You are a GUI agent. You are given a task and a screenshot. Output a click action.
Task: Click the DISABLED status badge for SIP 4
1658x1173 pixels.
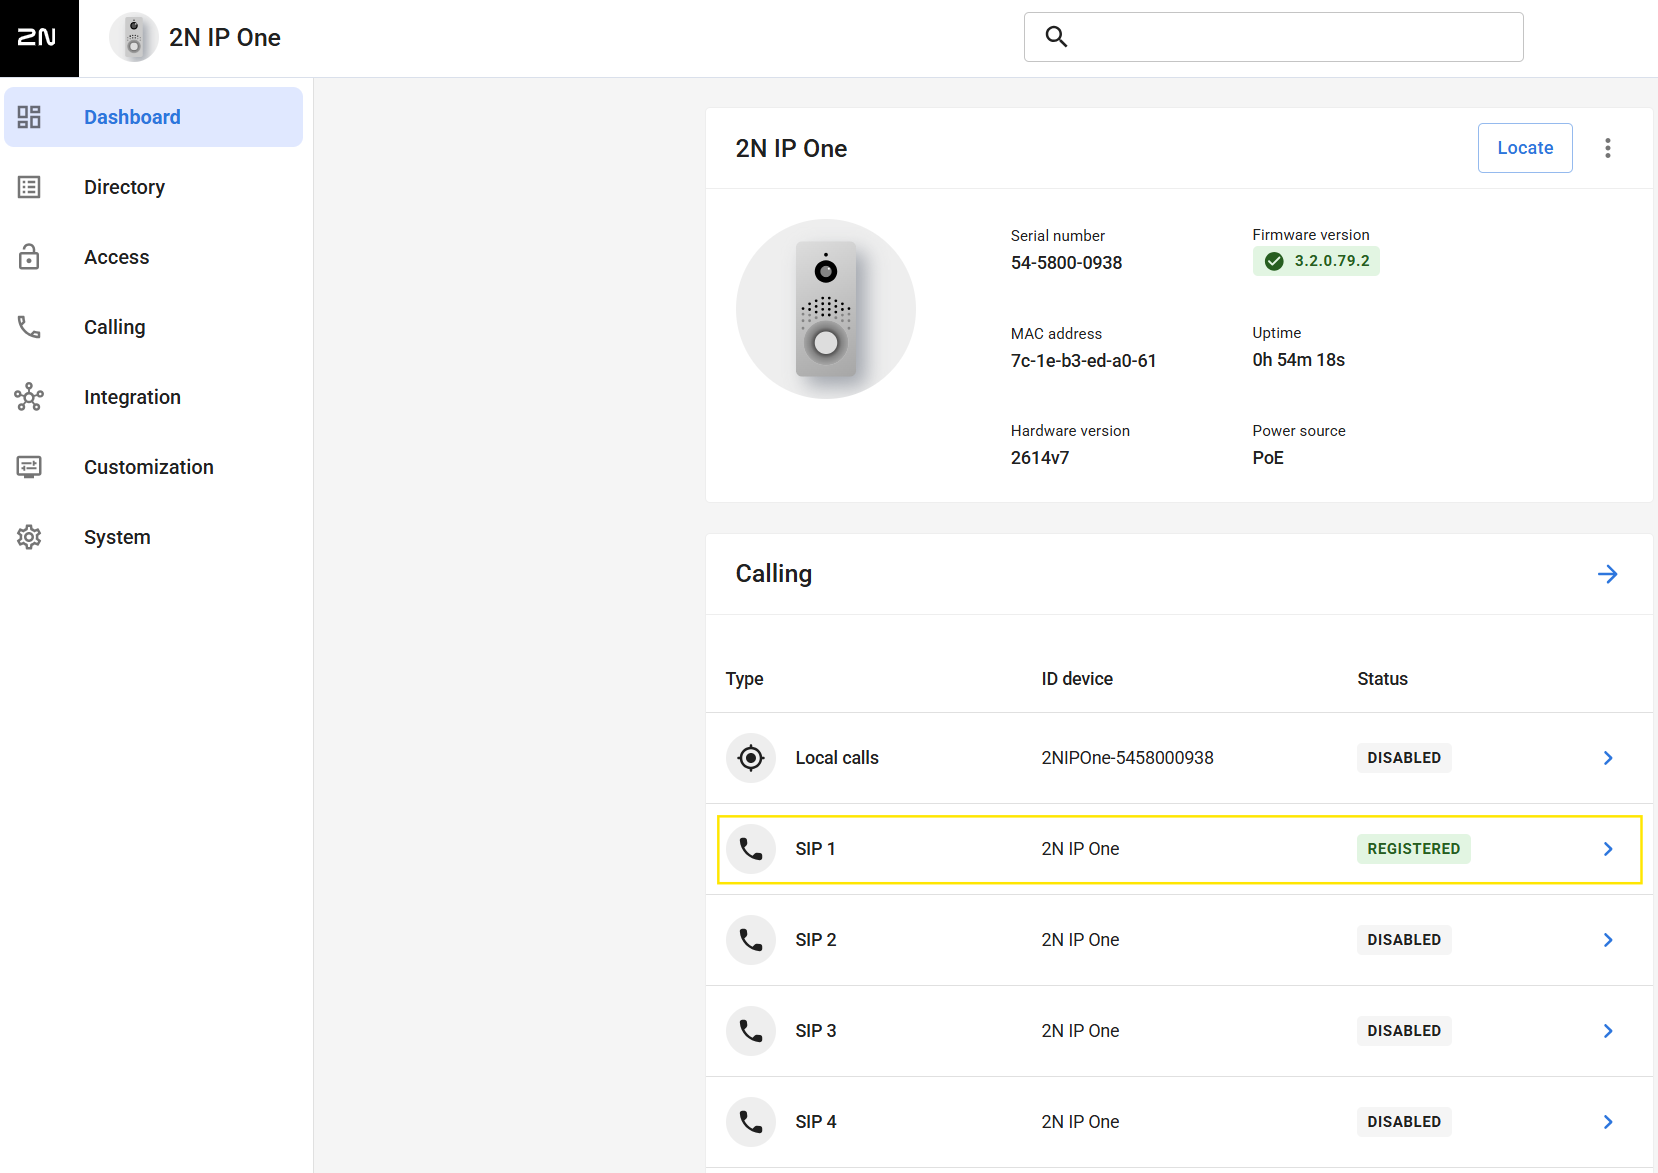pos(1404,1122)
